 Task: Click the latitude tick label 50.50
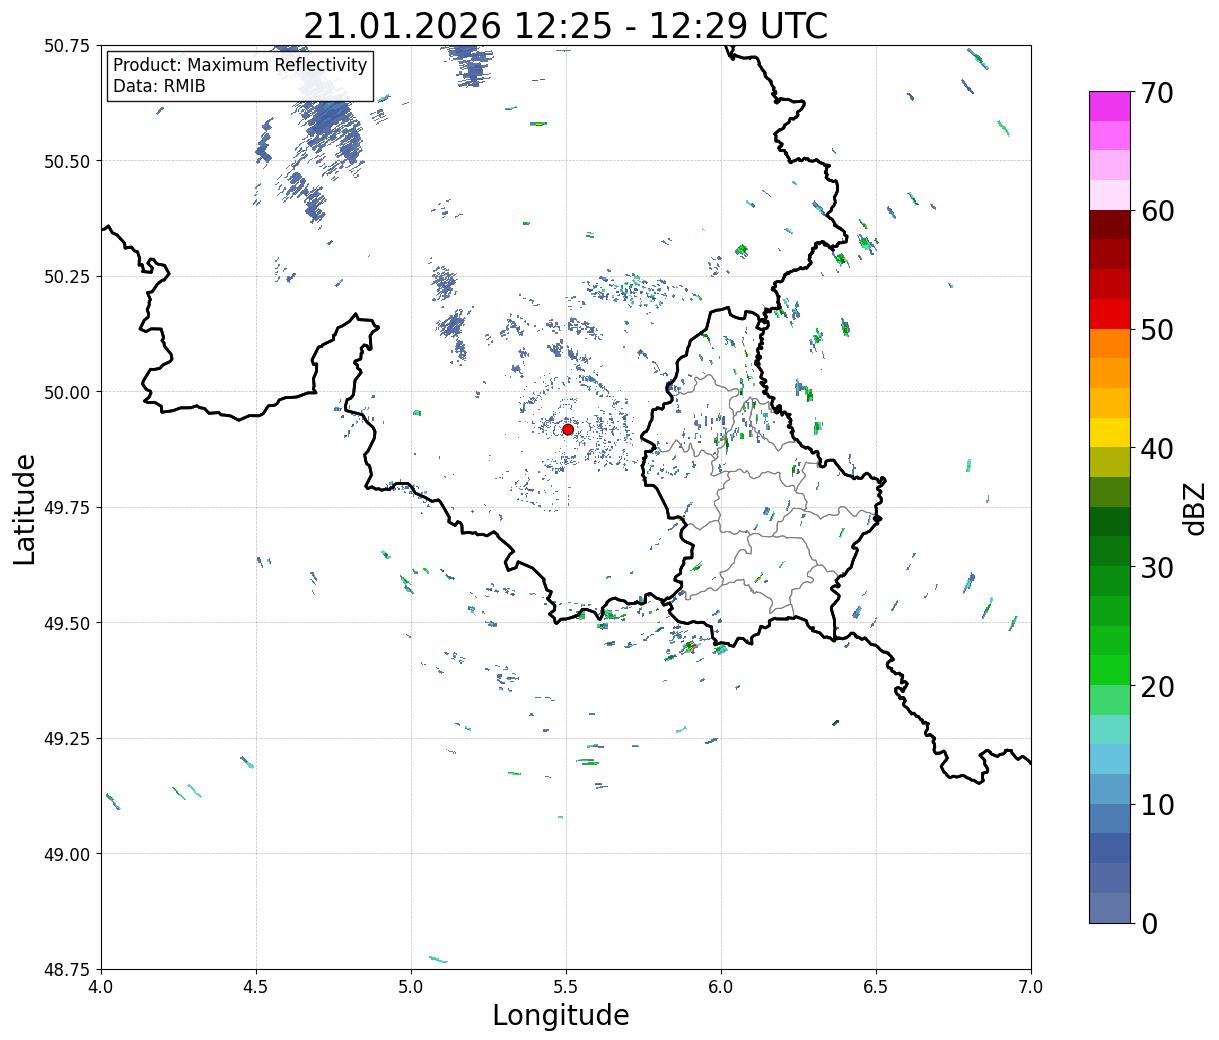tap(67, 161)
